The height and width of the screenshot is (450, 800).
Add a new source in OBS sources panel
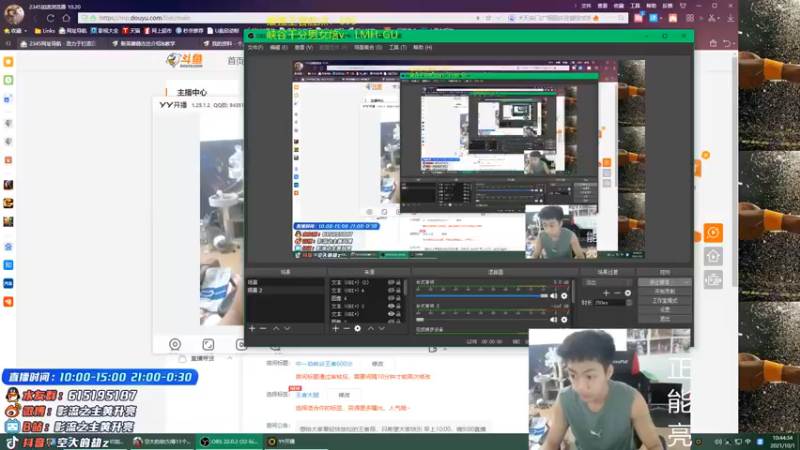(336, 329)
